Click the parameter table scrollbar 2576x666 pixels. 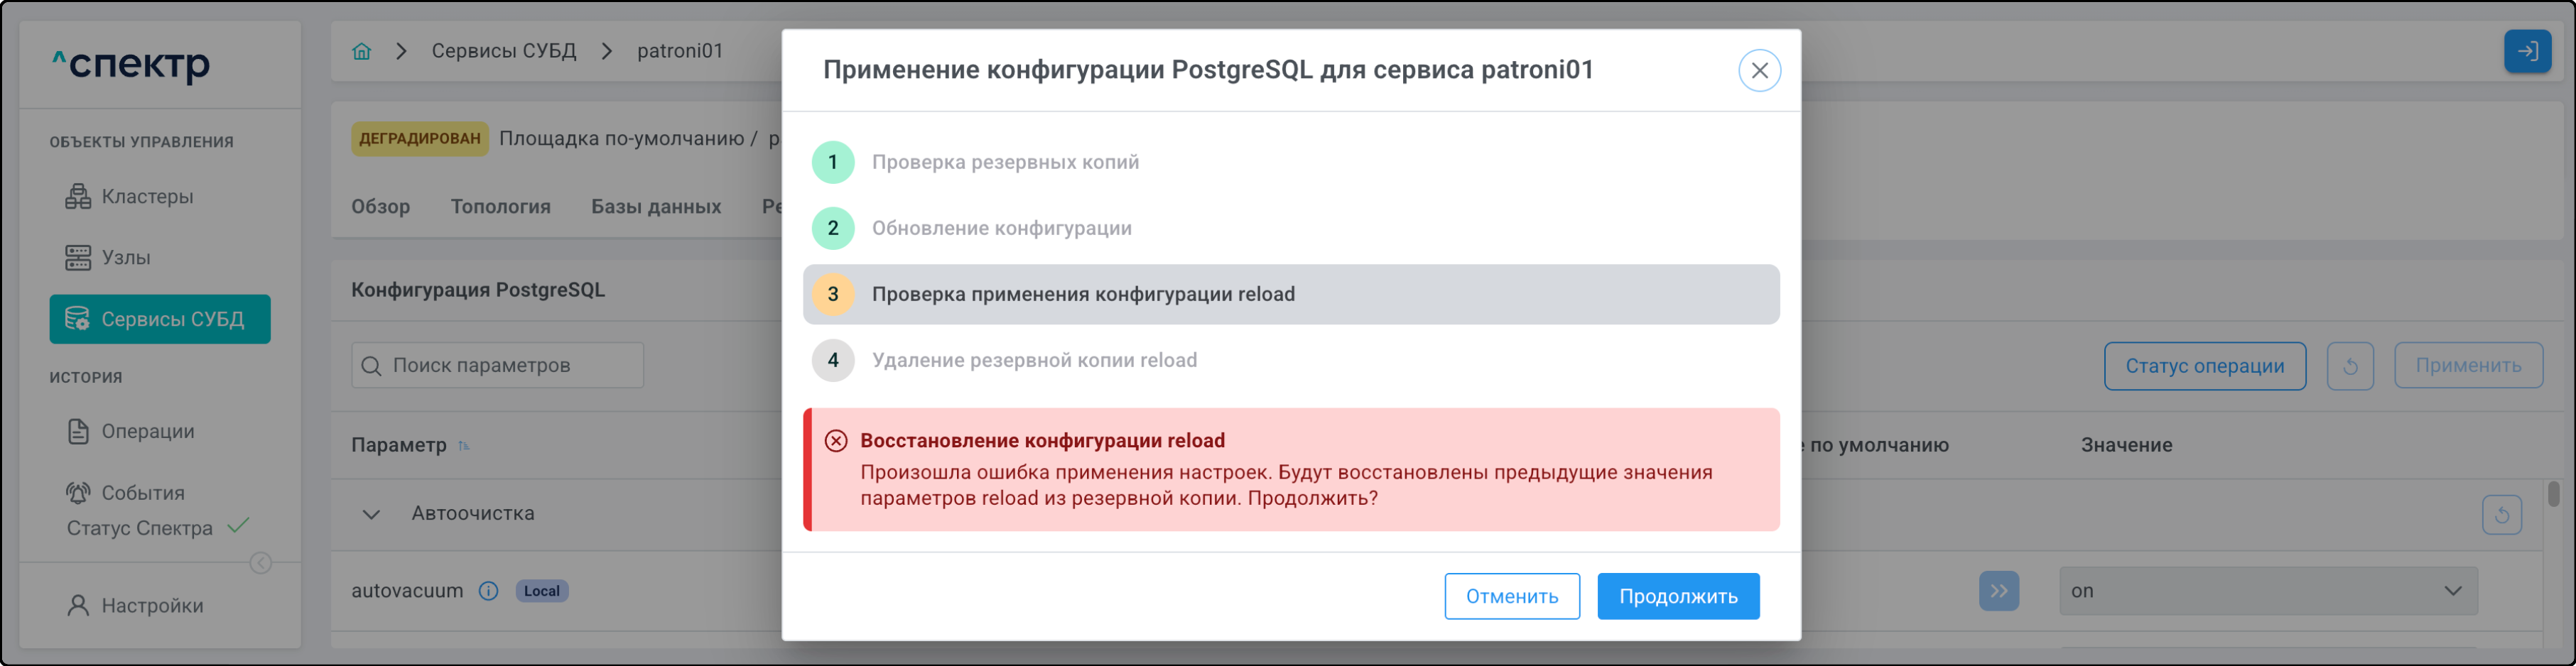(2553, 494)
